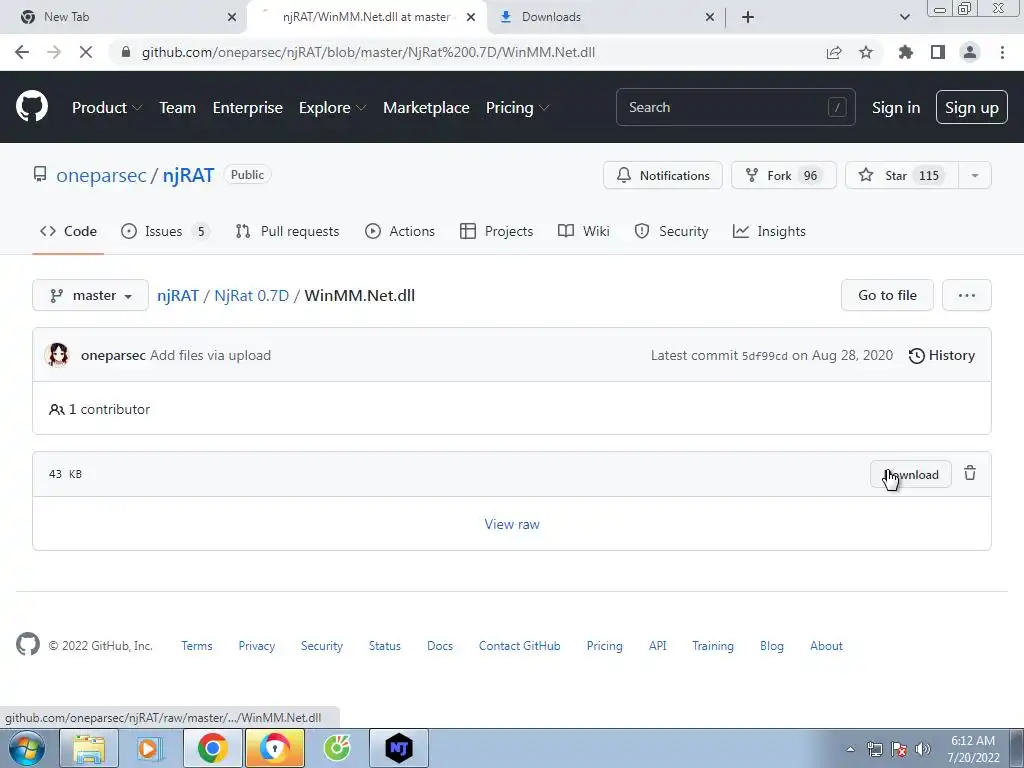Click the Sign up button
Image resolution: width=1024 pixels, height=768 pixels.
pos(972,108)
